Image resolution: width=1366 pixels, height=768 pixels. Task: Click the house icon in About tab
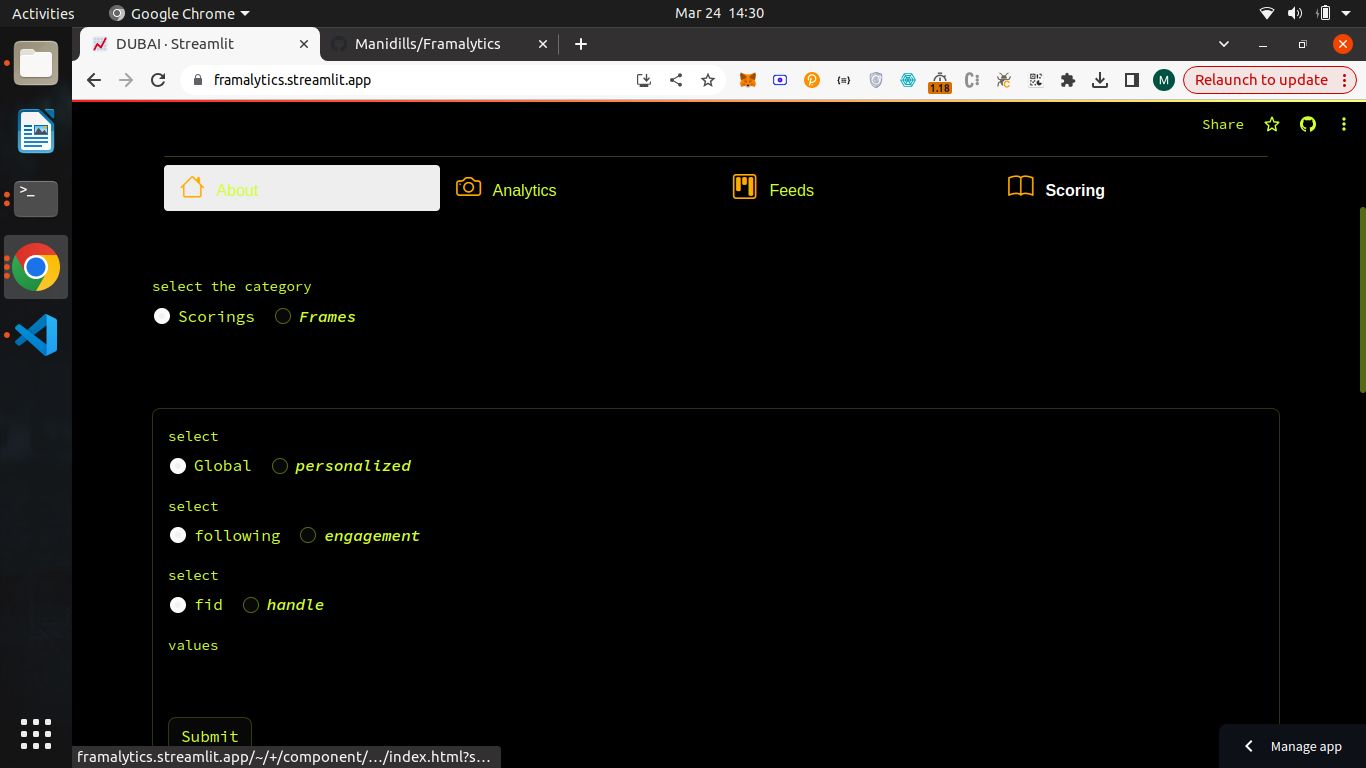[x=192, y=187]
